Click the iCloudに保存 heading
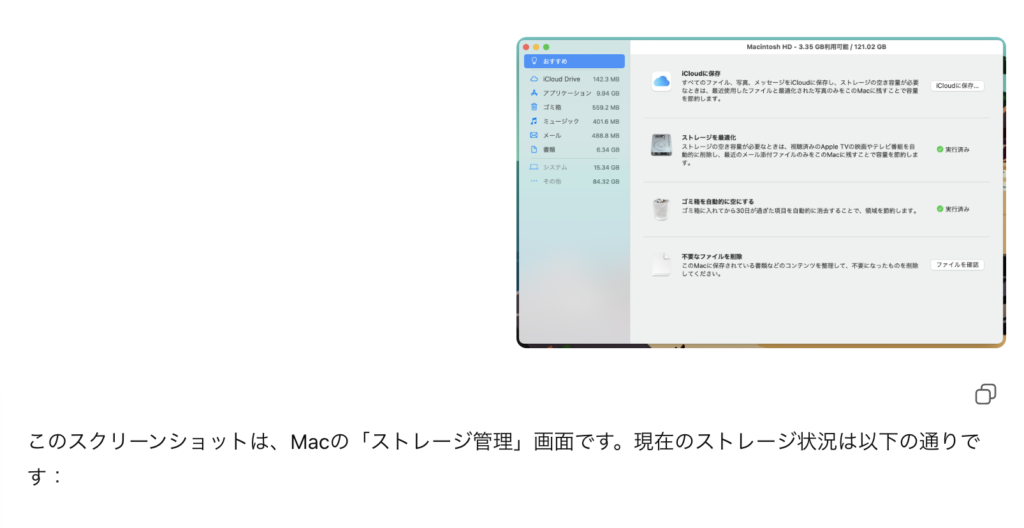 click(701, 74)
